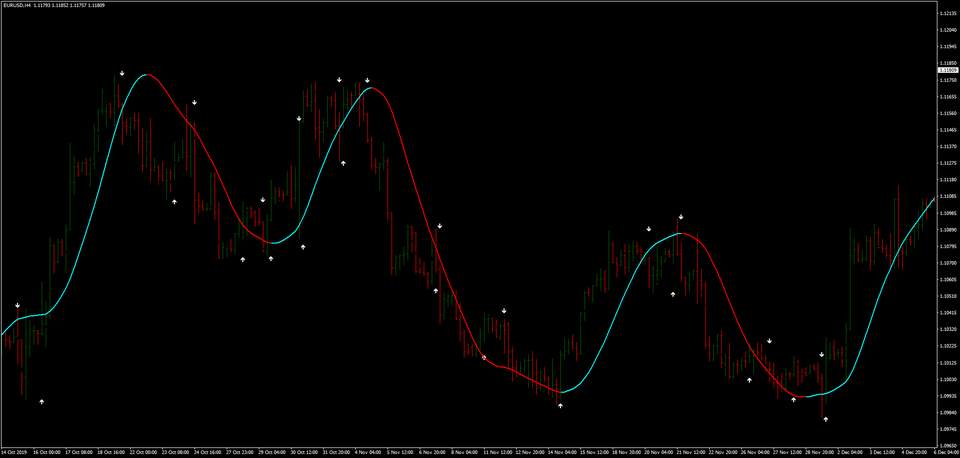Click the 2 Dec 04:00 time label
The height and width of the screenshot is (458, 960).
tap(851, 452)
